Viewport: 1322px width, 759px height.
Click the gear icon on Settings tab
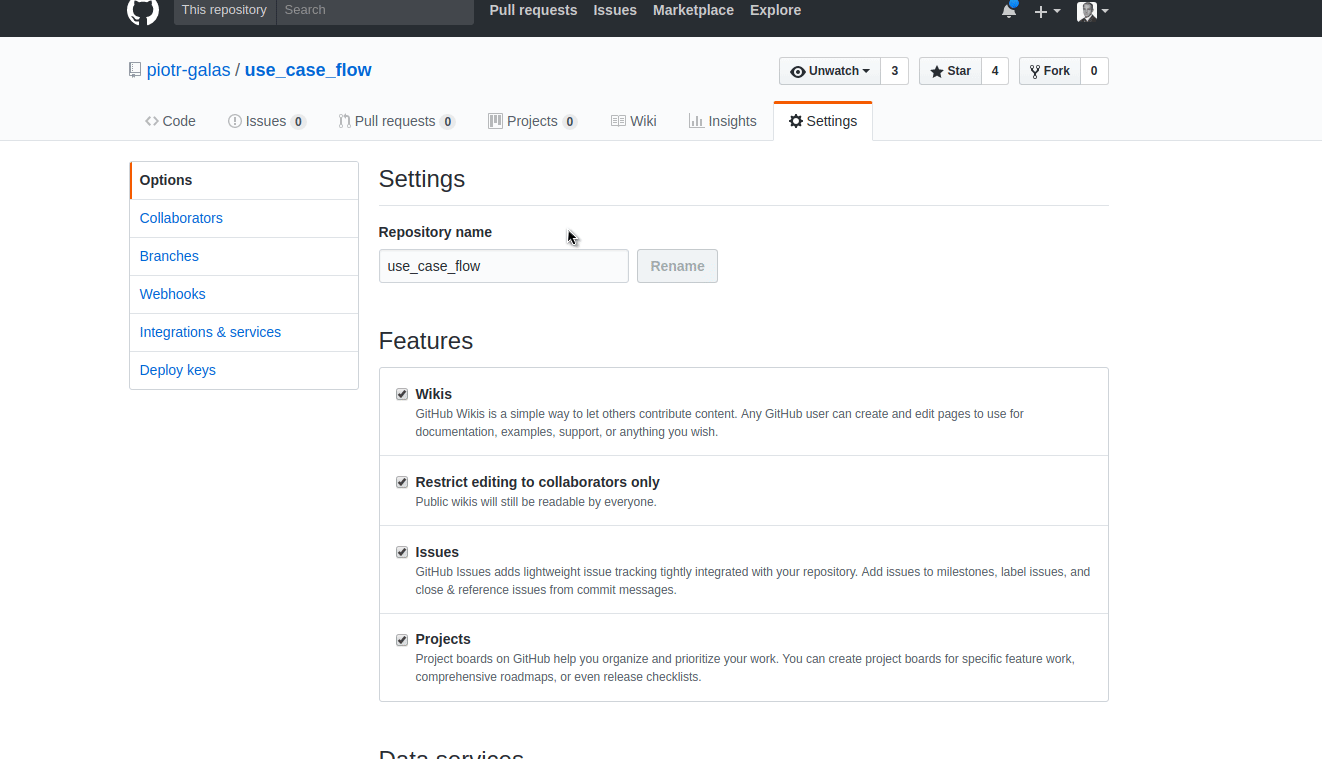(x=796, y=121)
